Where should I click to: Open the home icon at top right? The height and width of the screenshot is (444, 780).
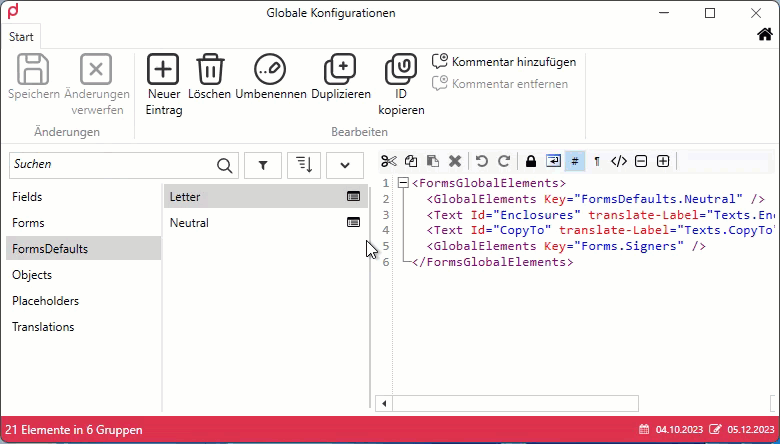(765, 34)
